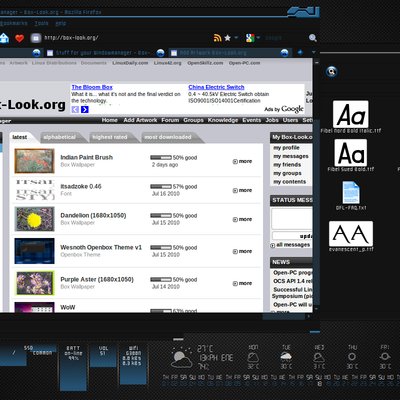This screenshot has height=400, width=400.
Task: Click Indian Paint Brush rating bar
Action: tap(161, 157)
